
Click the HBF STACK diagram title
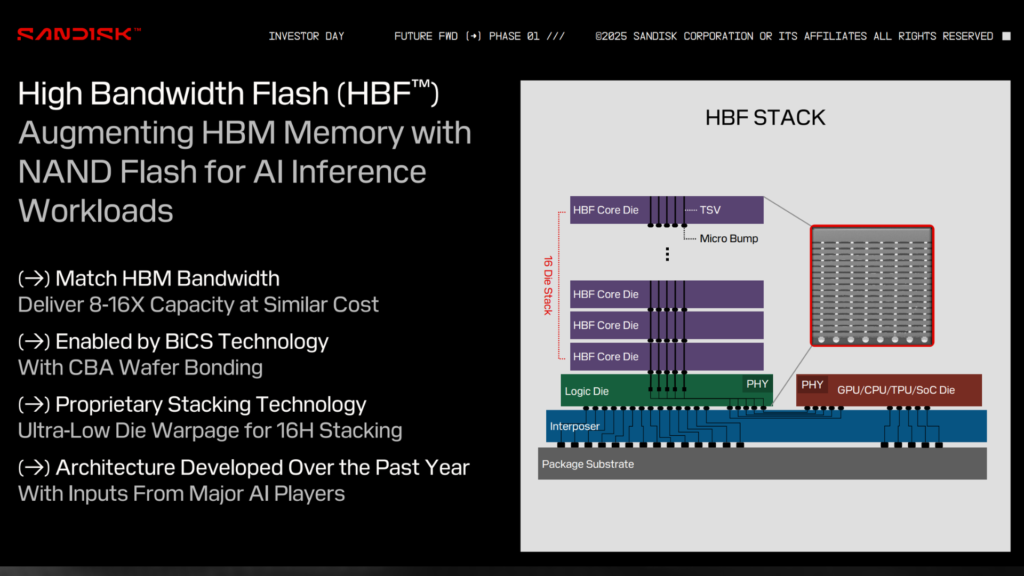tap(766, 117)
